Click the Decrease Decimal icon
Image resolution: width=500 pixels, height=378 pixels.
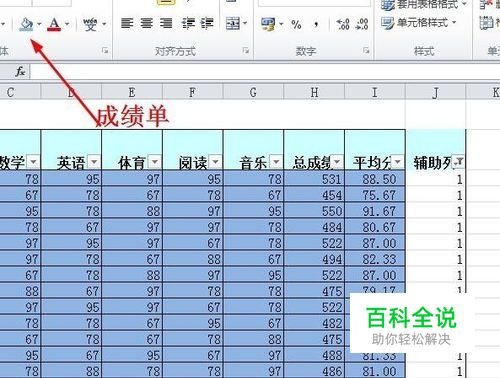coord(362,24)
